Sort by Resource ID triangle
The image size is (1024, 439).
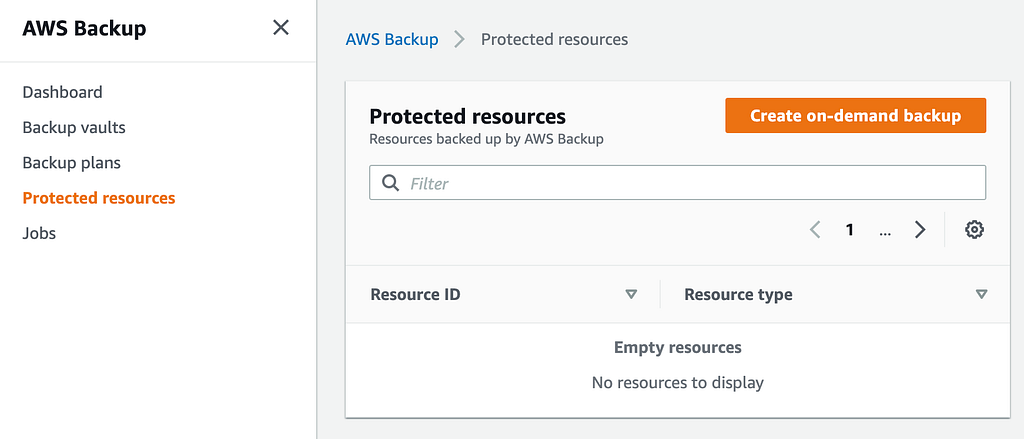pyautogui.click(x=631, y=295)
